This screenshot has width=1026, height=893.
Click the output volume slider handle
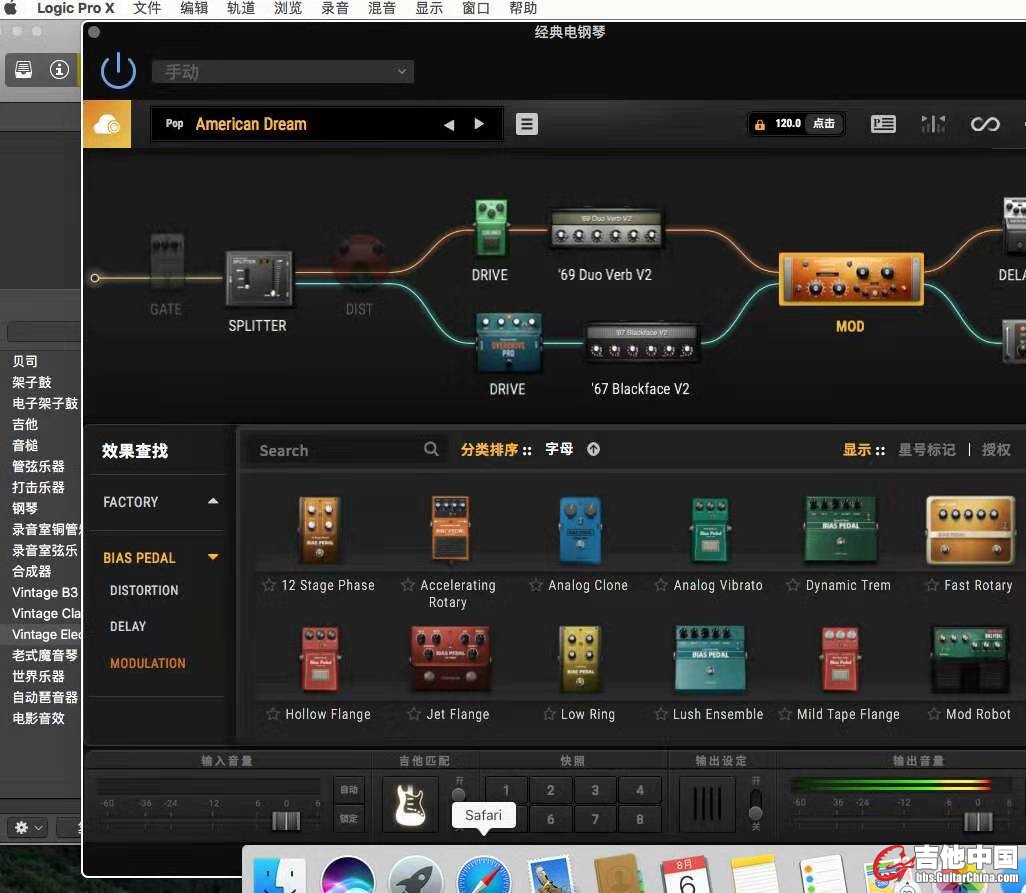978,821
